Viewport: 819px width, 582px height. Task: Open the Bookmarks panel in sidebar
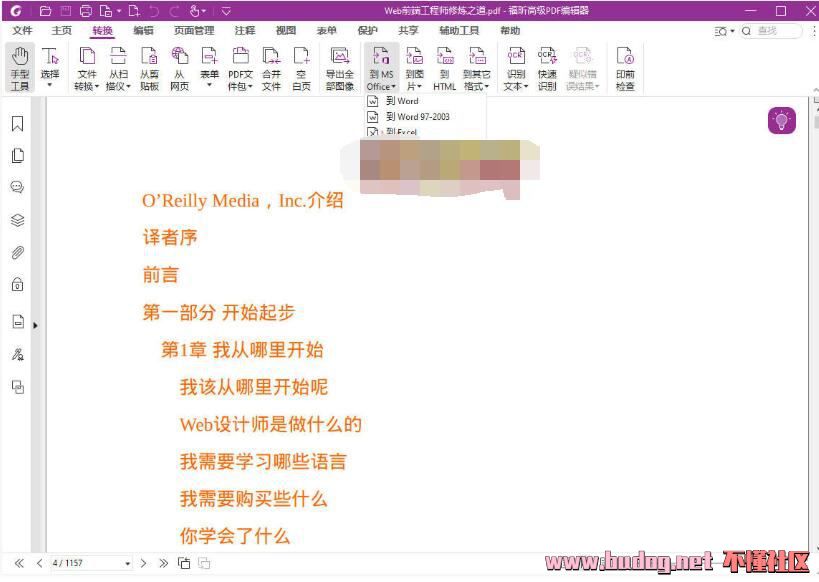[x=18, y=123]
